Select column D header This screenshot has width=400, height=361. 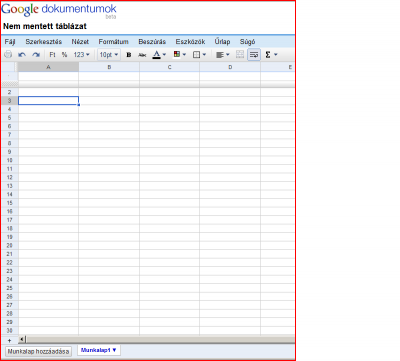tap(230, 67)
